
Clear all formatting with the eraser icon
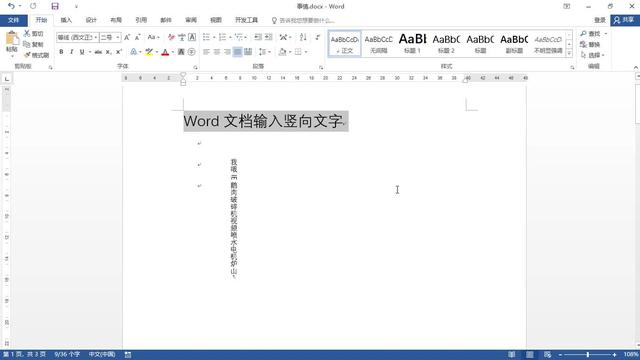[x=171, y=37]
